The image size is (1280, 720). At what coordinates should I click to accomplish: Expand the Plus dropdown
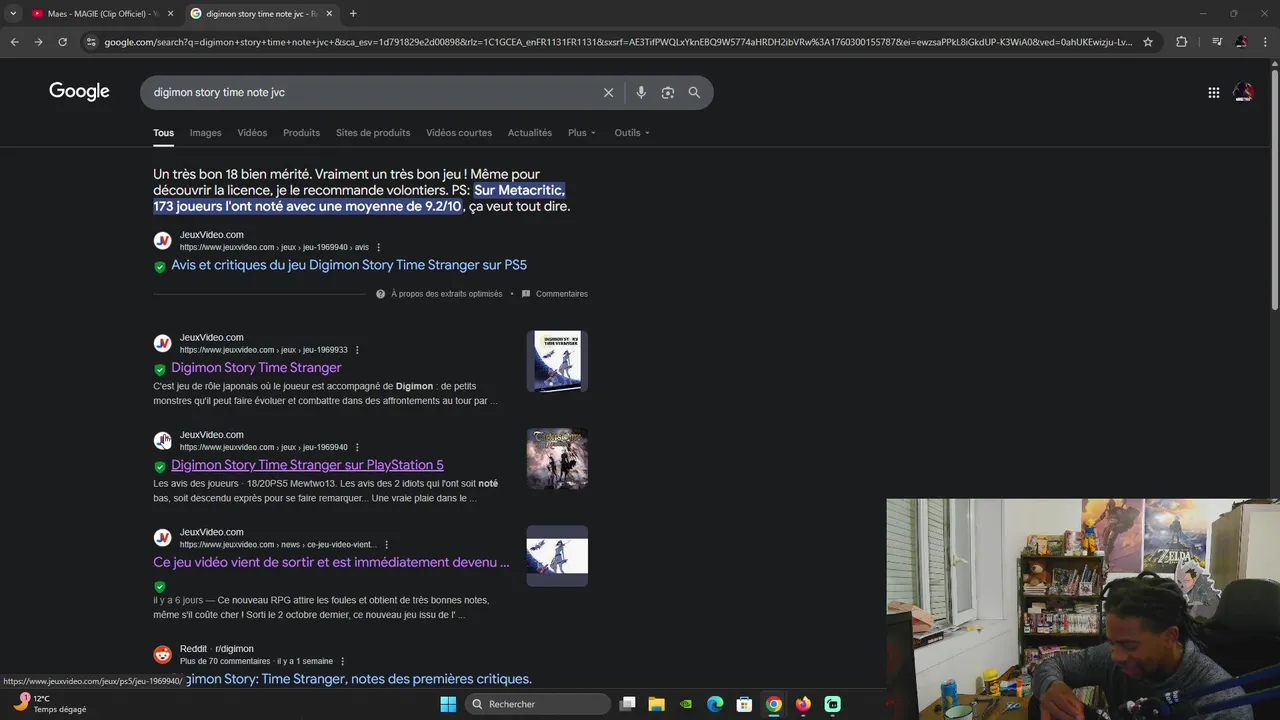582,133
